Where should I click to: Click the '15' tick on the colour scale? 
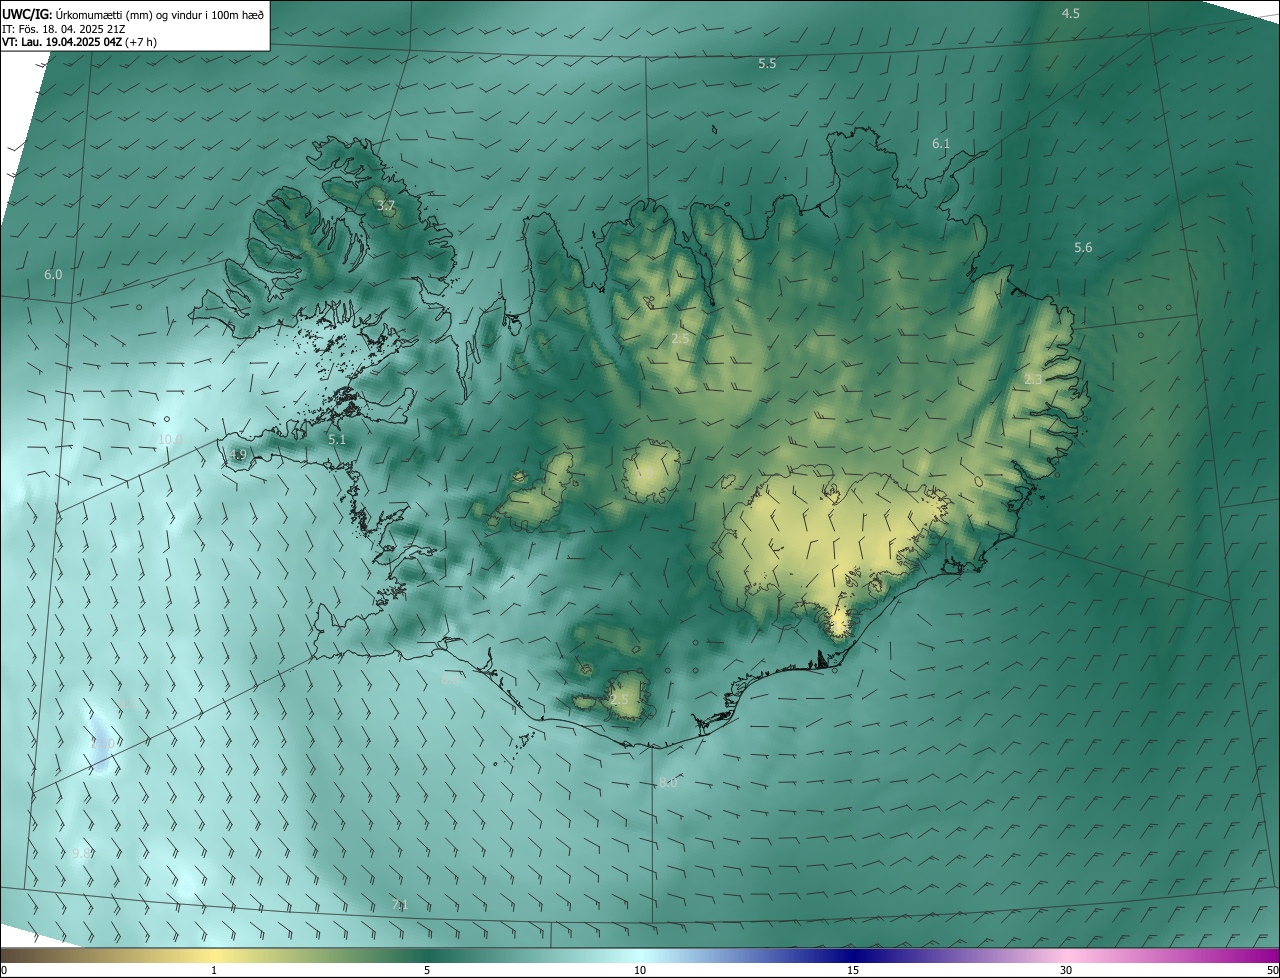[853, 970]
